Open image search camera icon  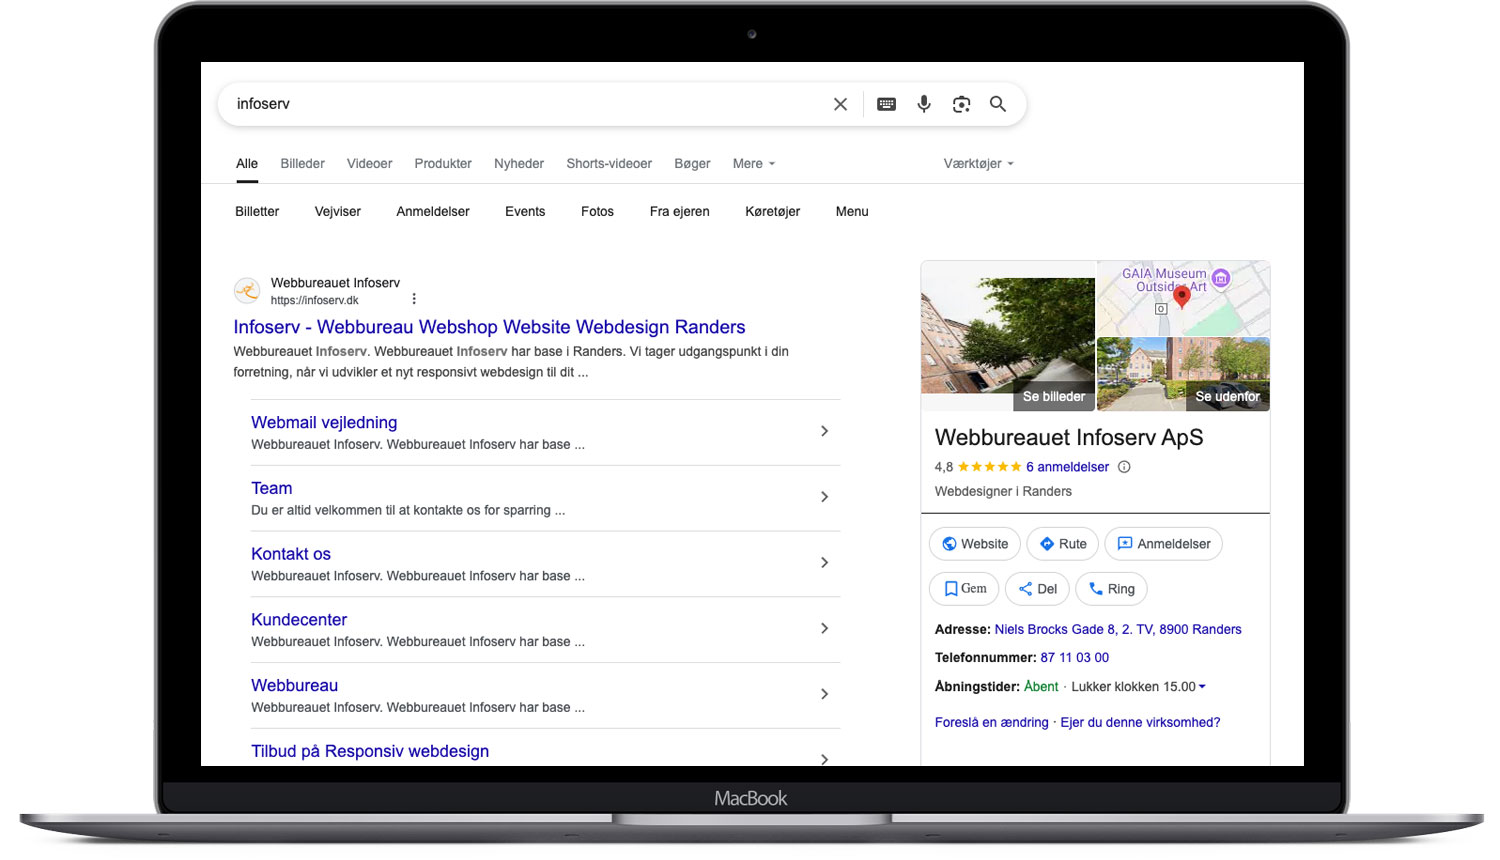961,104
